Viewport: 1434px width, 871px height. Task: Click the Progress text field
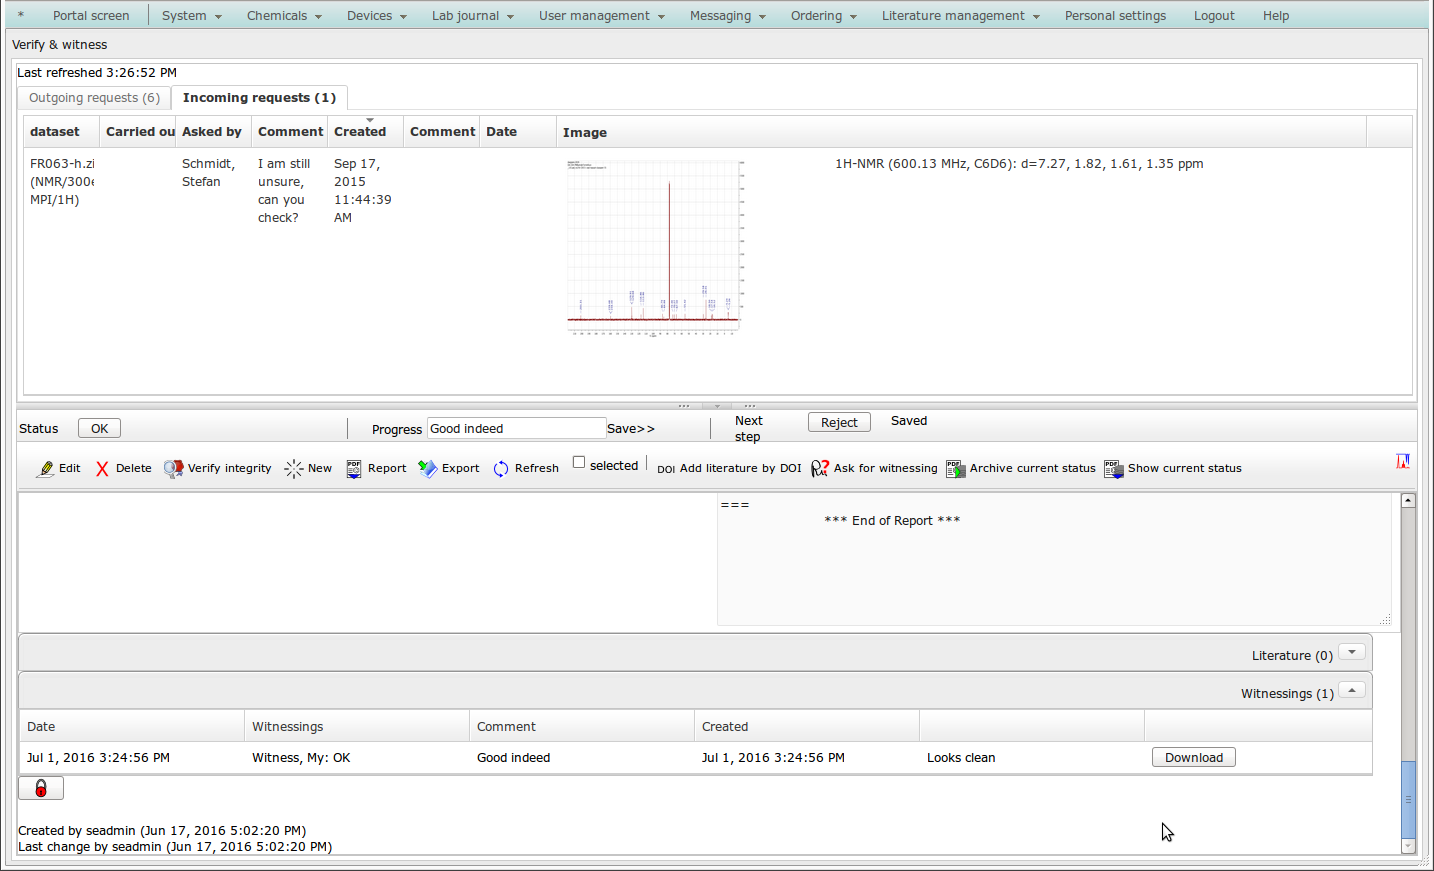tap(516, 429)
